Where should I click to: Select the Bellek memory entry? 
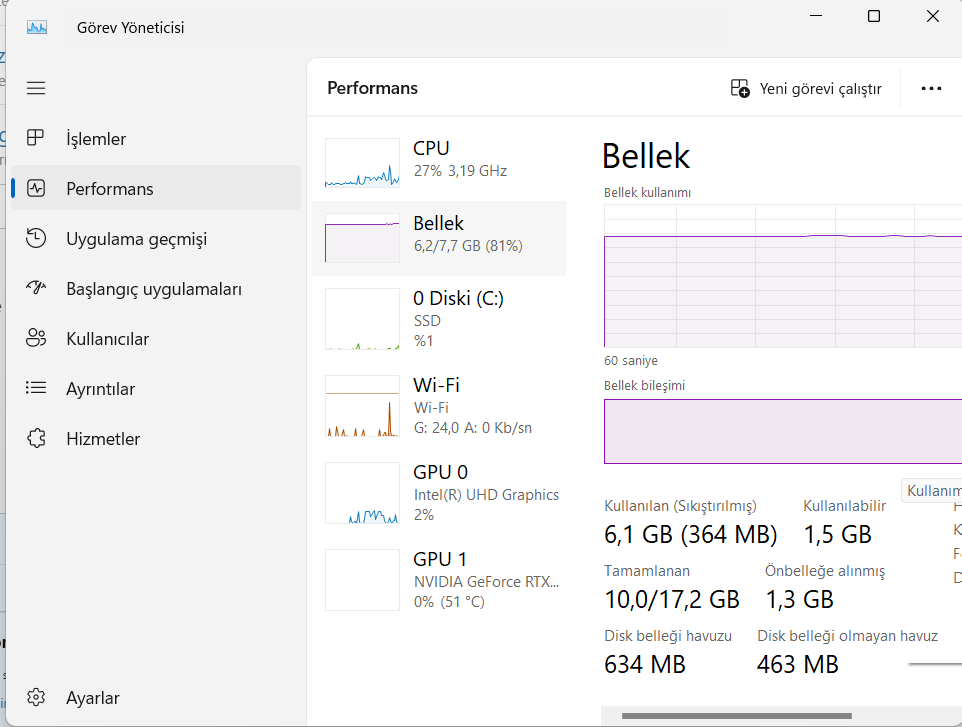[x=438, y=238]
